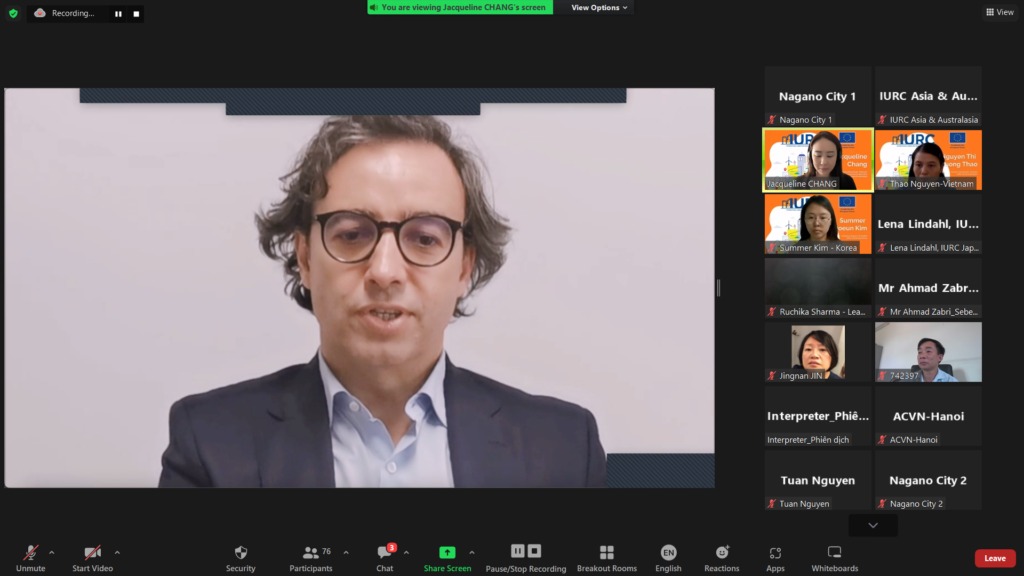Show more participants with the down chevron
This screenshot has width=1024, height=576.
tap(873, 525)
